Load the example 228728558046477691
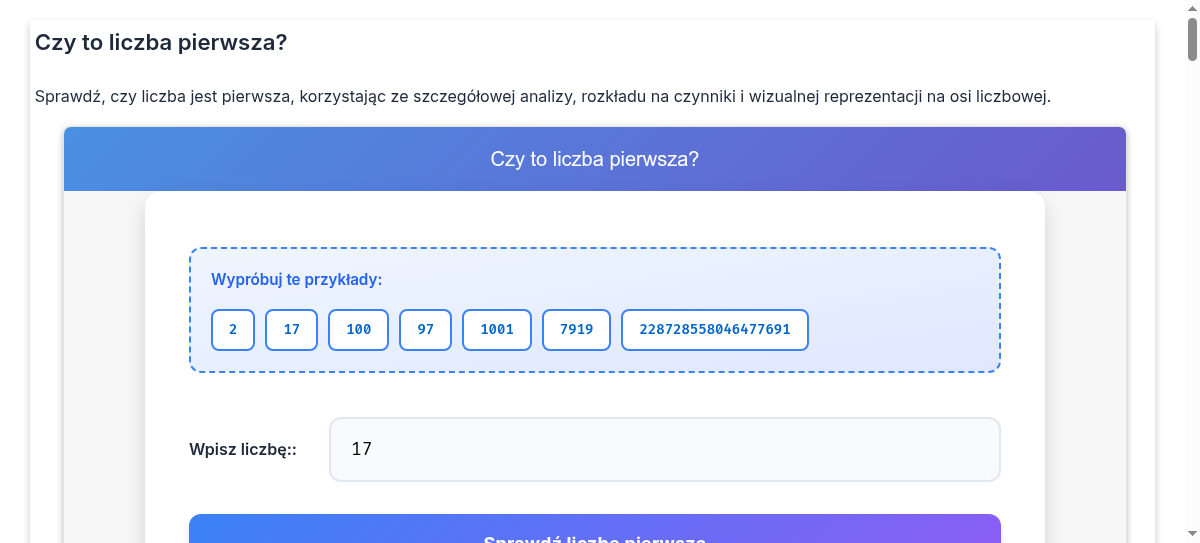The image size is (1200, 543). pyautogui.click(x=714, y=330)
